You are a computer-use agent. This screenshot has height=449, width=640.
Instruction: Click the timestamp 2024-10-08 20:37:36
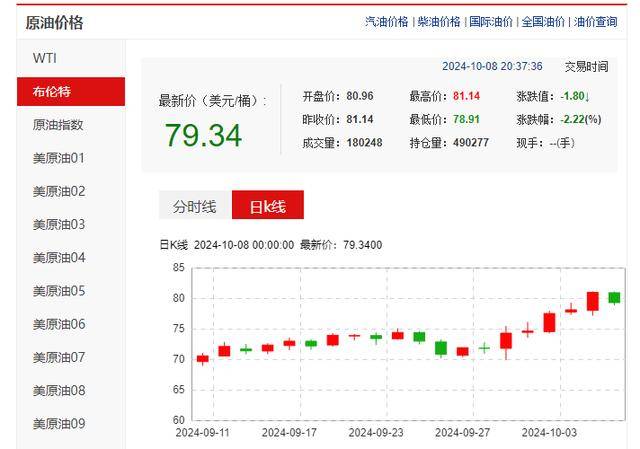492,66
